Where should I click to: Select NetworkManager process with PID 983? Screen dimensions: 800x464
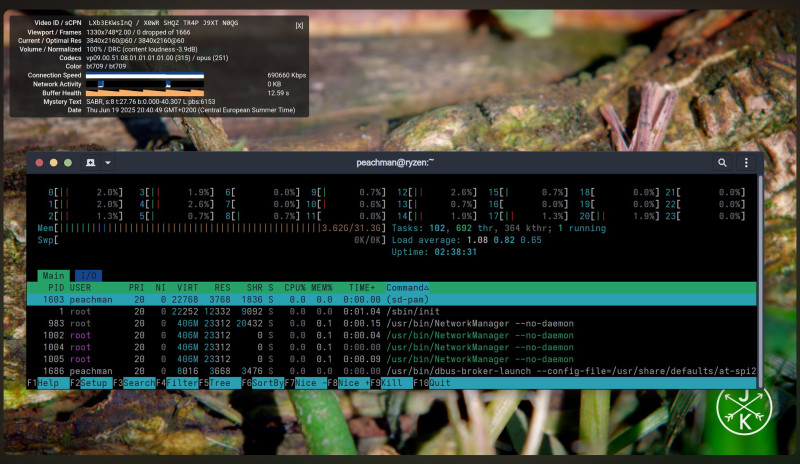(x=392, y=324)
